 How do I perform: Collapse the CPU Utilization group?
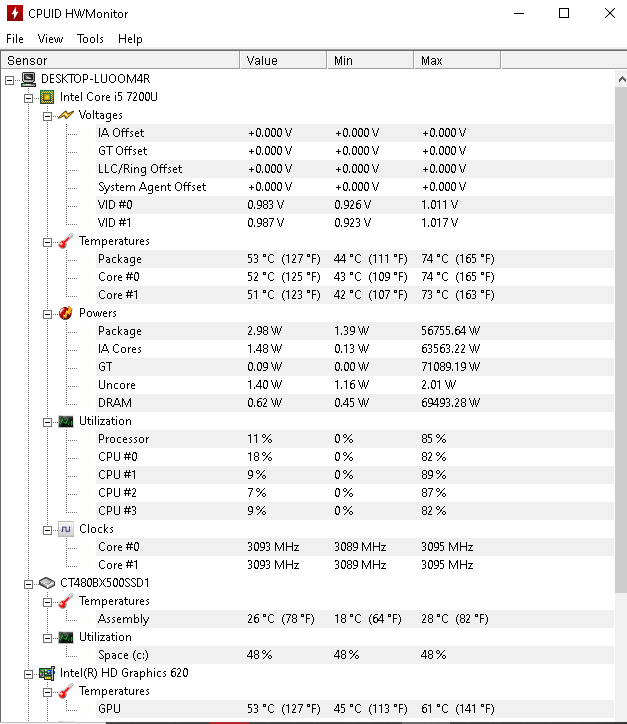pos(48,422)
